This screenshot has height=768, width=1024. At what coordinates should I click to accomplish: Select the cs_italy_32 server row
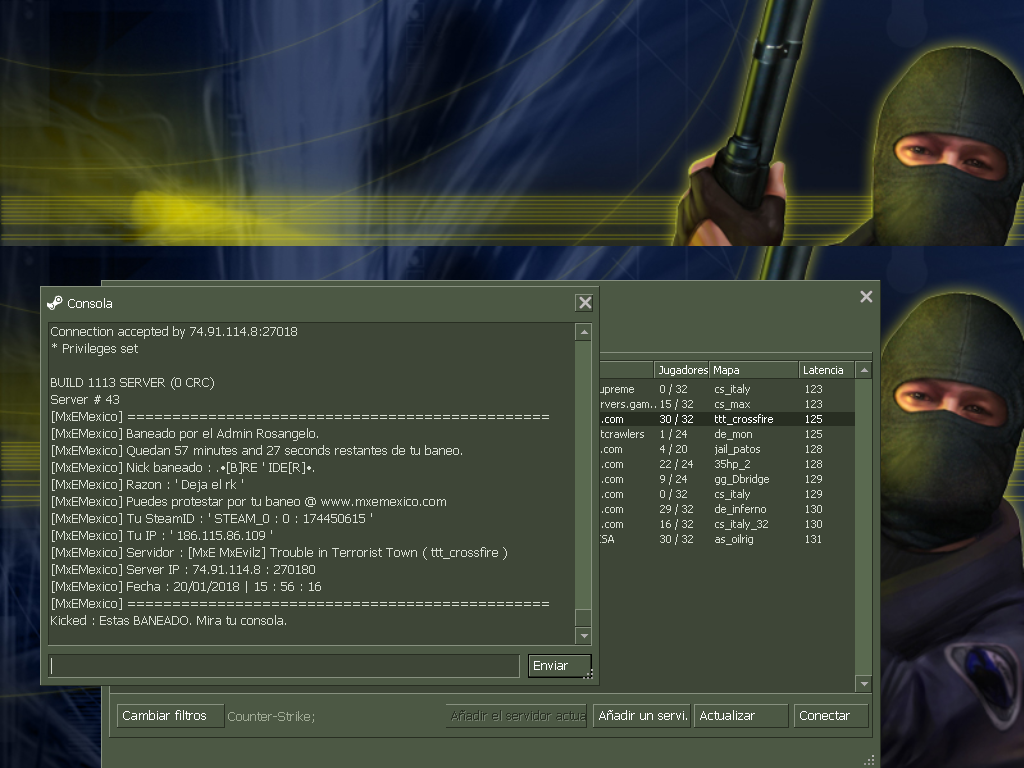click(727, 524)
